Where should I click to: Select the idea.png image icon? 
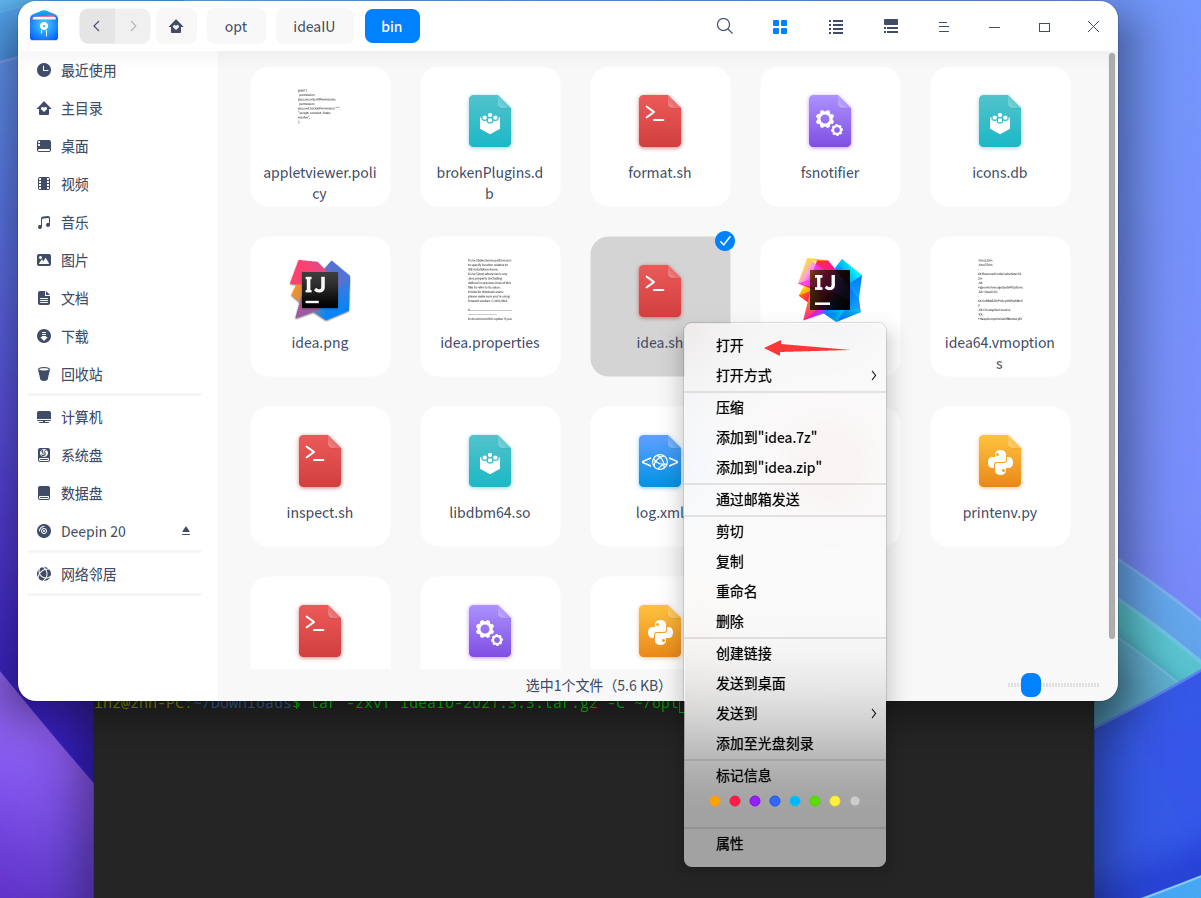click(x=320, y=290)
